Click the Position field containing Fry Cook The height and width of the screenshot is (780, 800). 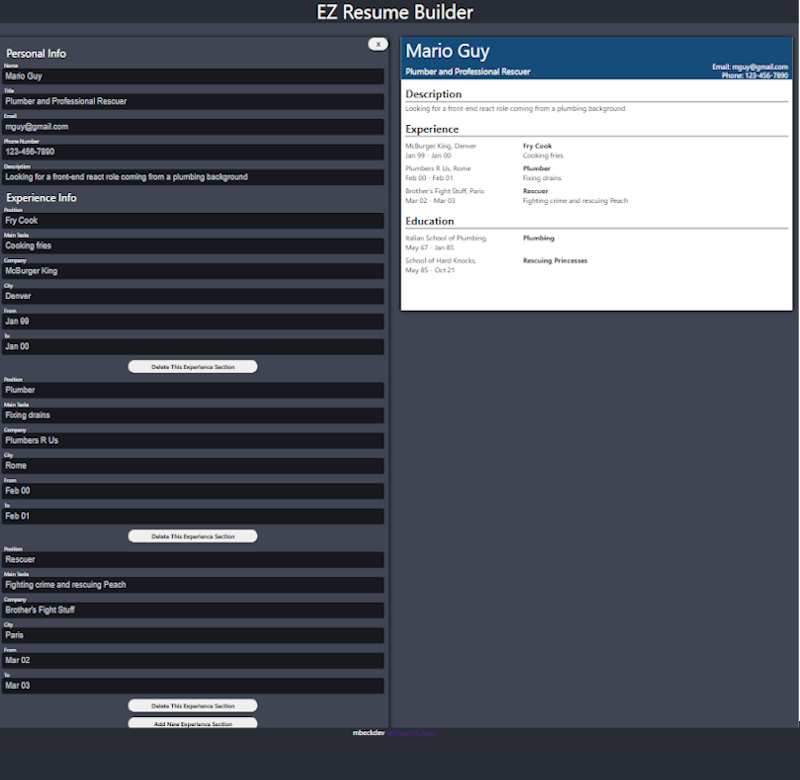[193, 221]
